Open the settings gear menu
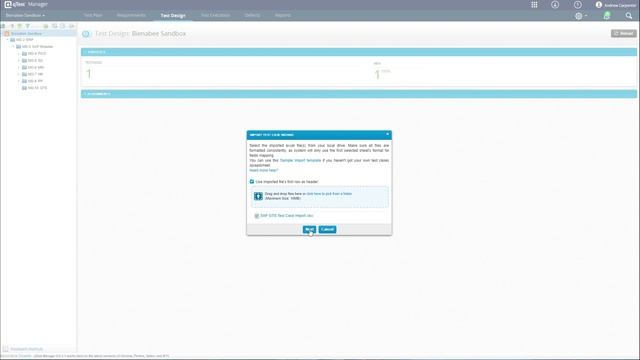640x360 pixels. 580,16
